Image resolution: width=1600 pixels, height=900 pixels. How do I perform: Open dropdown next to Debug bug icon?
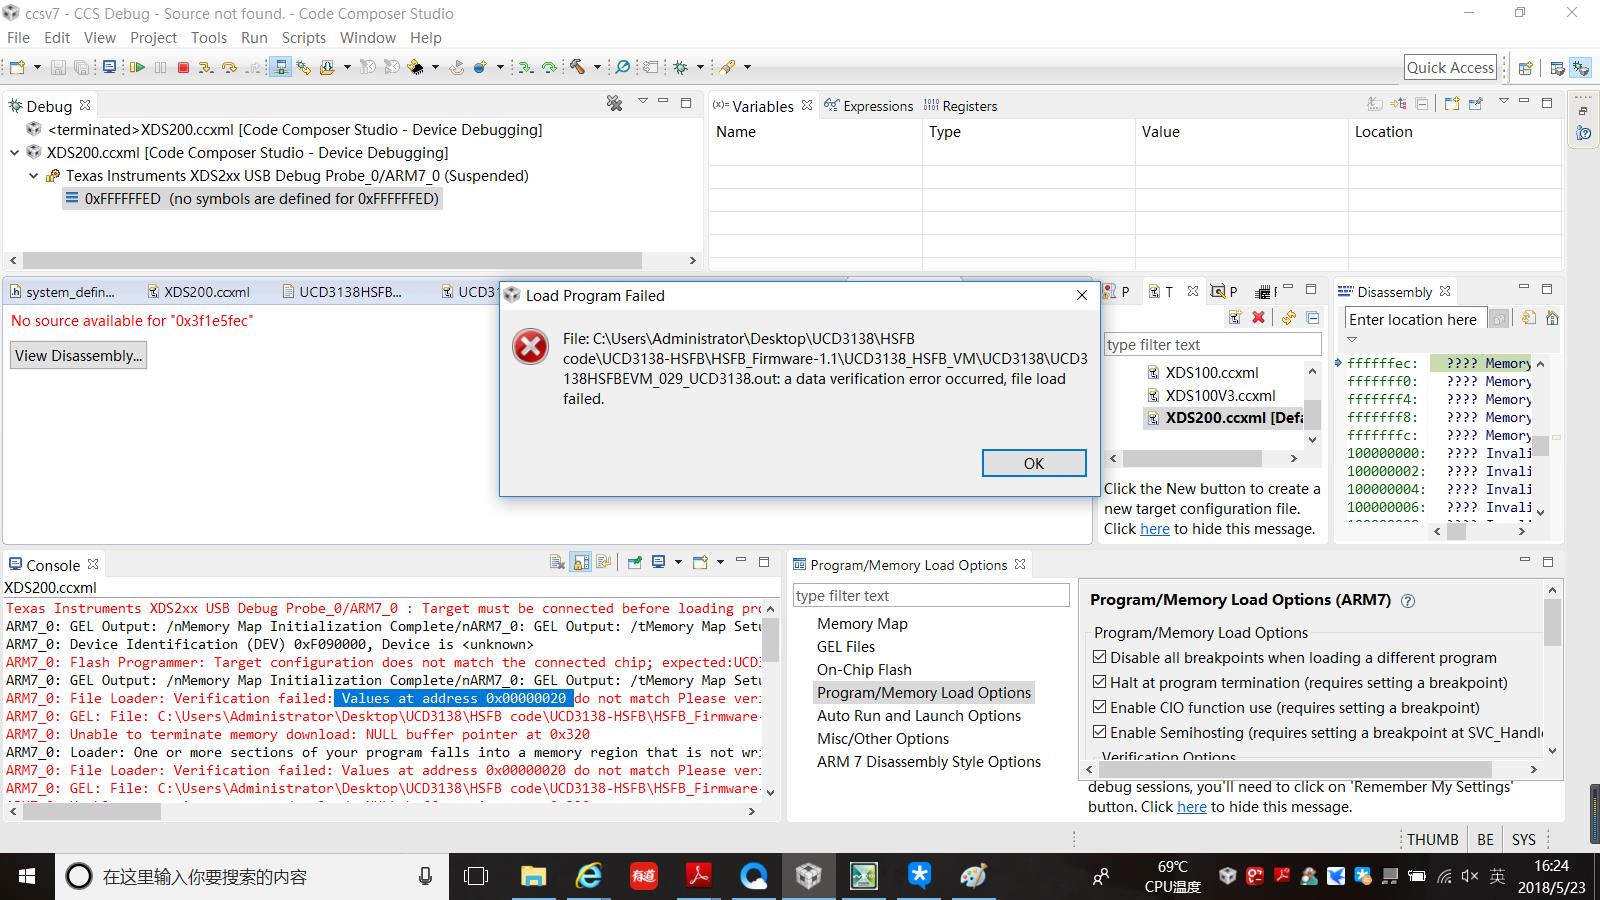700,67
